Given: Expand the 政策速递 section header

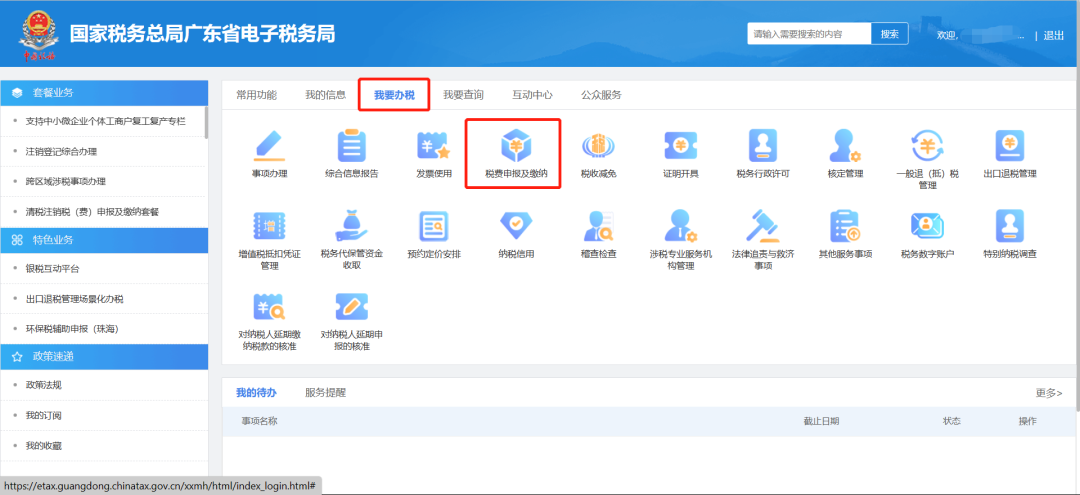Looking at the screenshot, I should [x=105, y=357].
